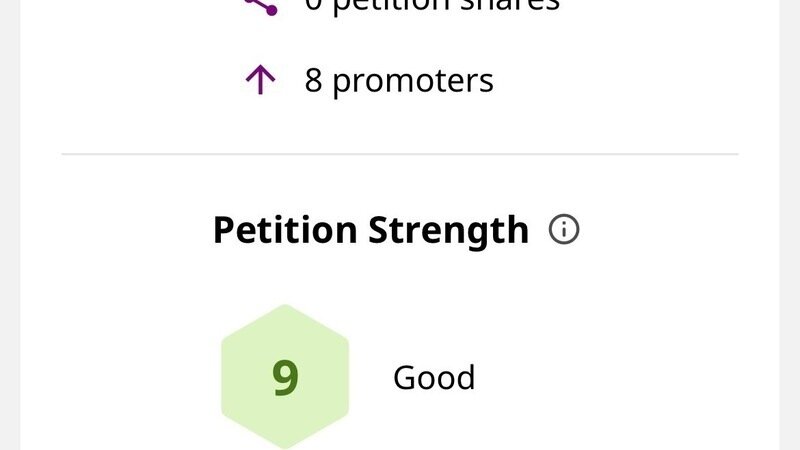This screenshot has width=800, height=450.
Task: Click the number 8 beside promoters
Action: pos(313,80)
